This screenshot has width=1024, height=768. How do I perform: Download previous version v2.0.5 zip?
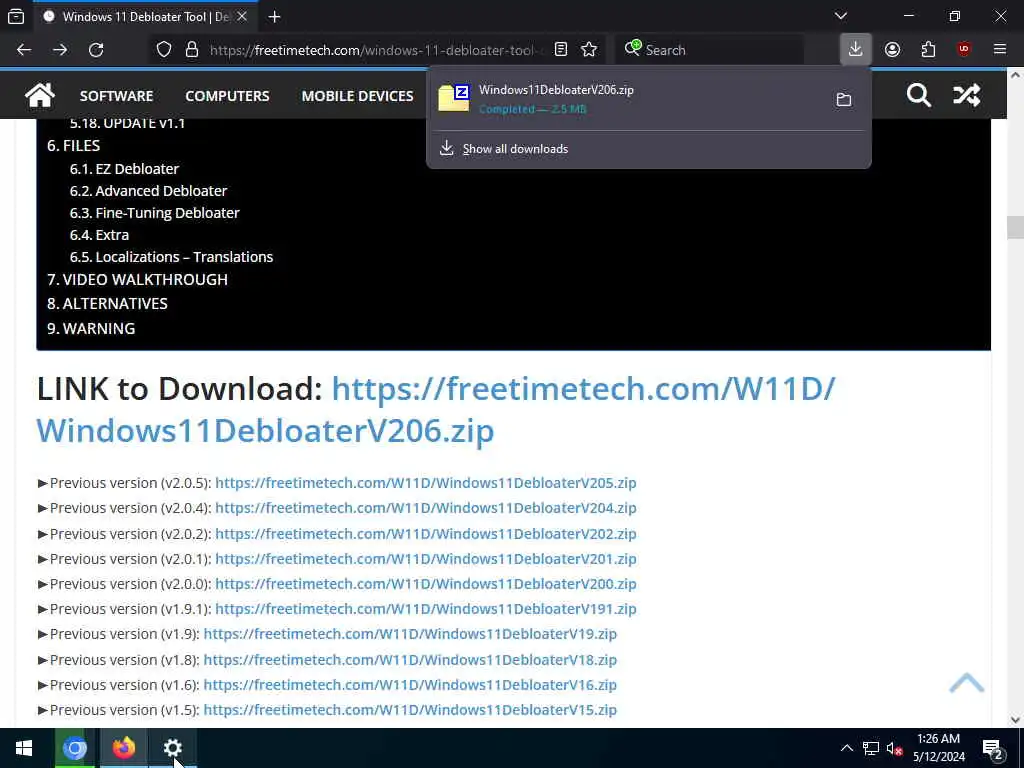[x=426, y=483]
